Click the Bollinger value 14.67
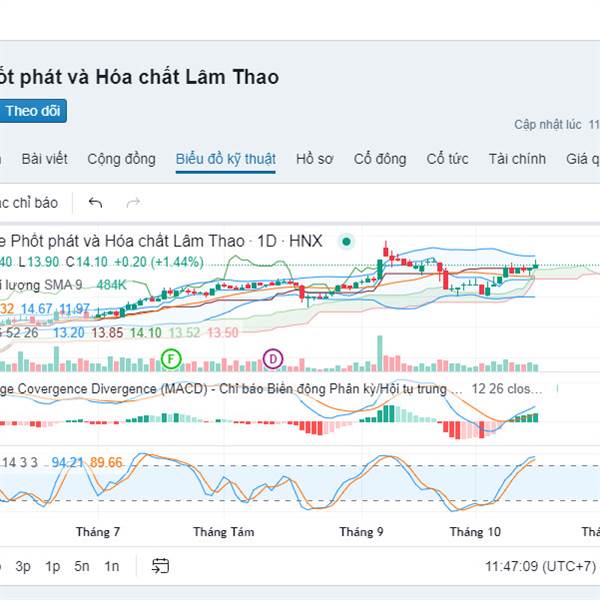600x600 pixels. [36, 308]
